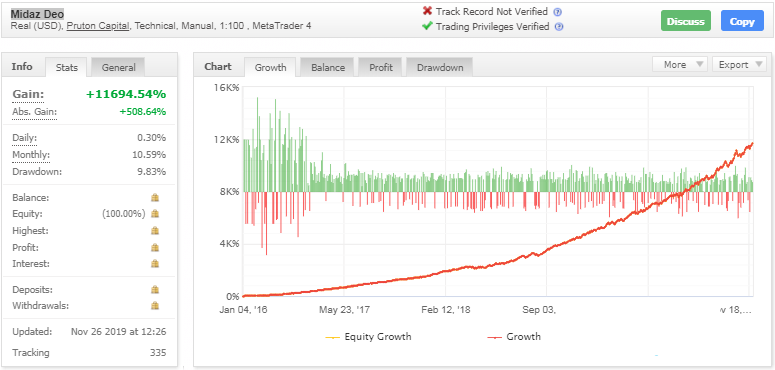Toggle the Equity Growth legend series

coord(368,337)
